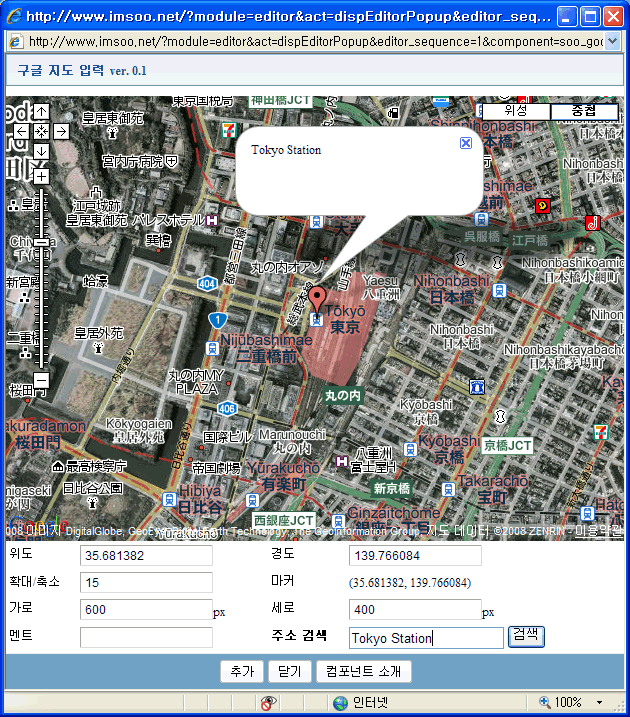Click the 丸の内 green label on map

point(343,396)
